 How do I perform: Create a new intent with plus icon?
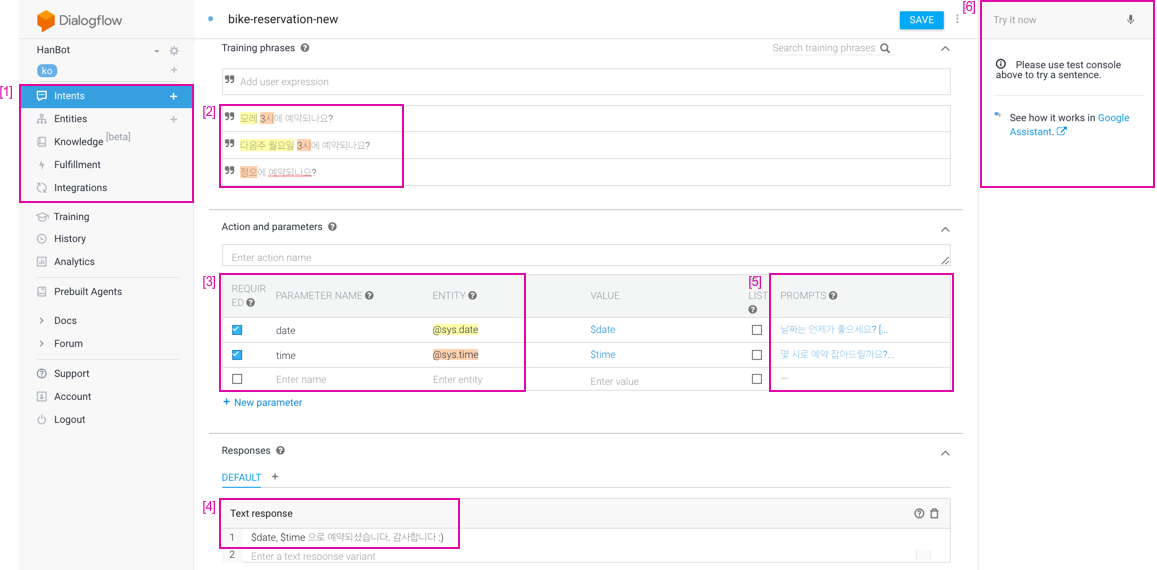point(173,96)
